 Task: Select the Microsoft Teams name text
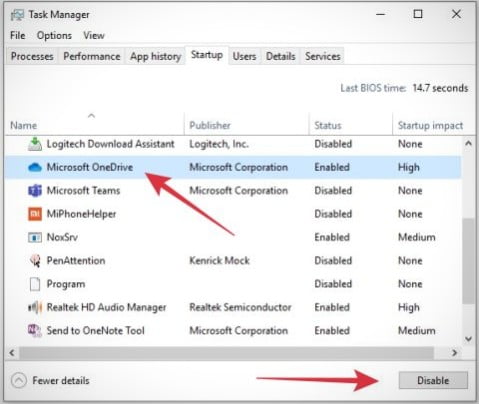[x=83, y=191]
